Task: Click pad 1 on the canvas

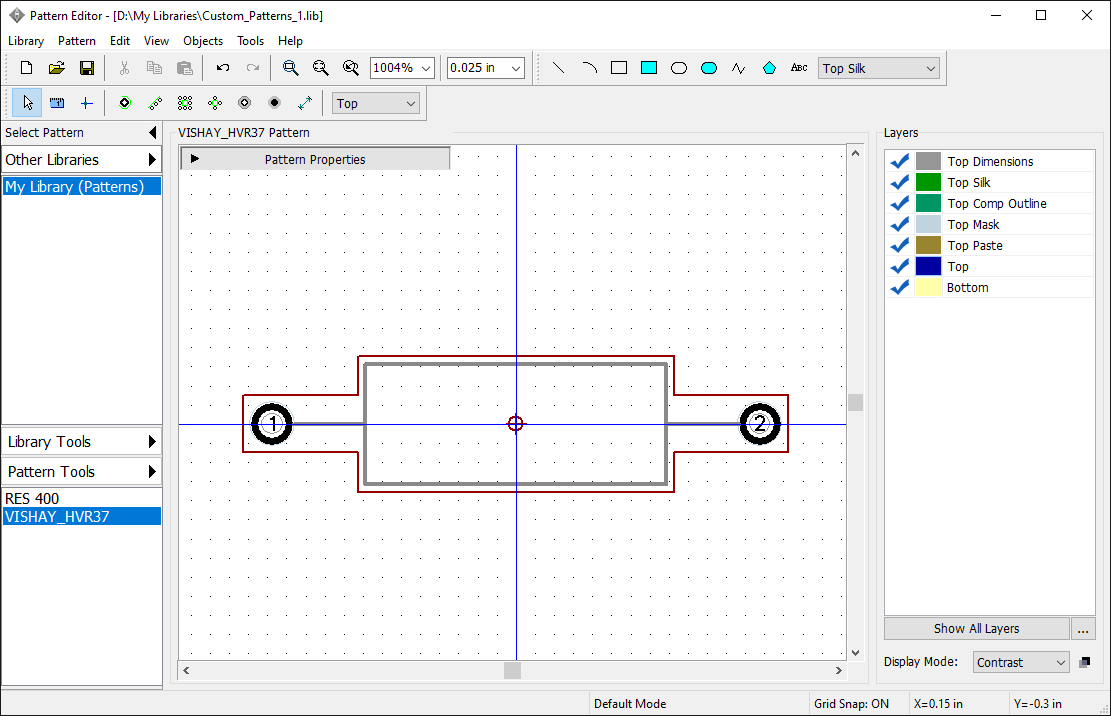Action: click(272, 424)
